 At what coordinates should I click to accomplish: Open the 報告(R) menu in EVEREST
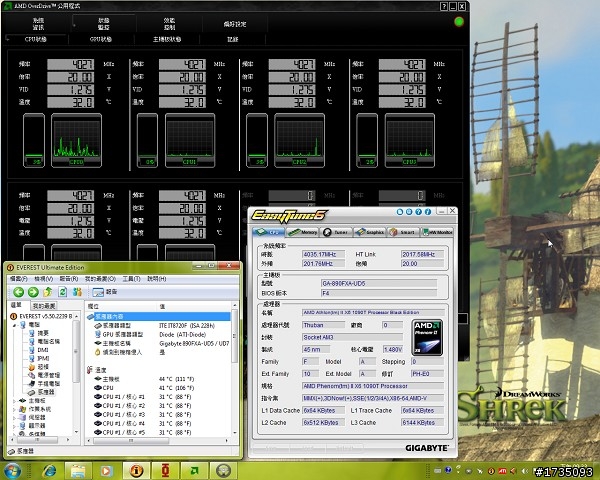coord(68,279)
